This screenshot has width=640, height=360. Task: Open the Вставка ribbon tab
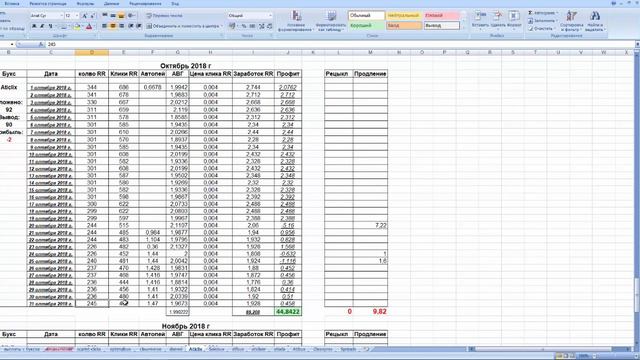(x=12, y=4)
